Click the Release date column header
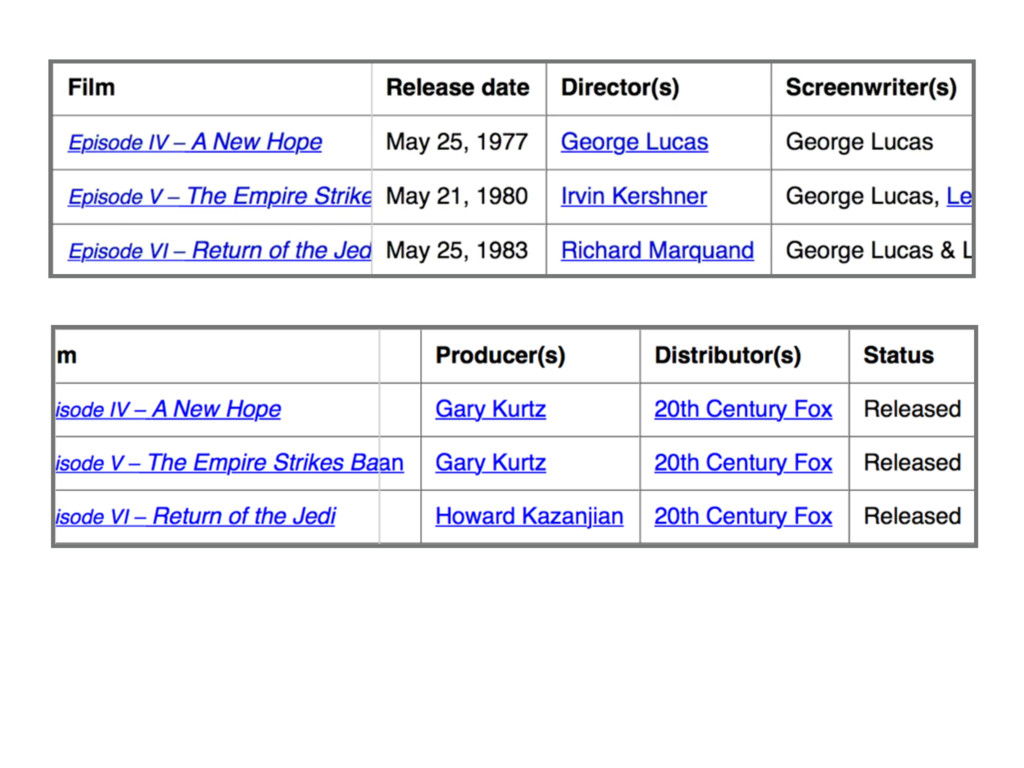 (x=457, y=88)
